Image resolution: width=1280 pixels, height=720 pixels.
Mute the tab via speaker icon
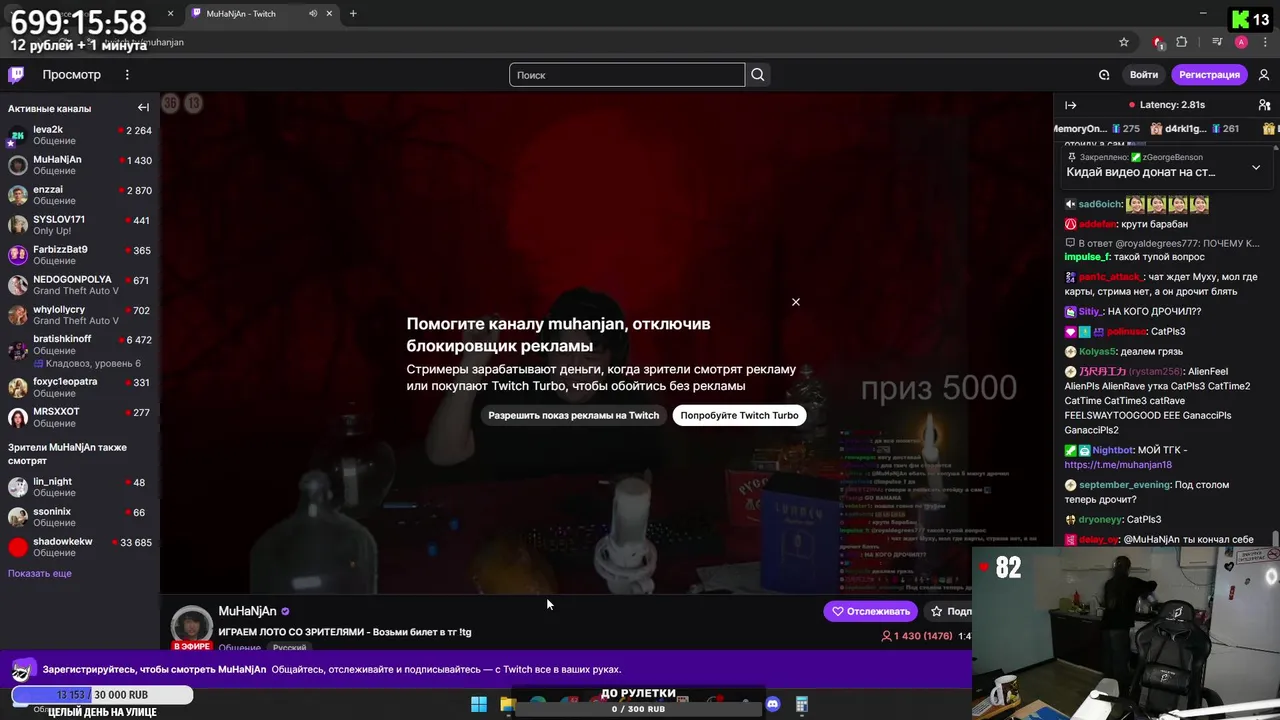coord(313,14)
